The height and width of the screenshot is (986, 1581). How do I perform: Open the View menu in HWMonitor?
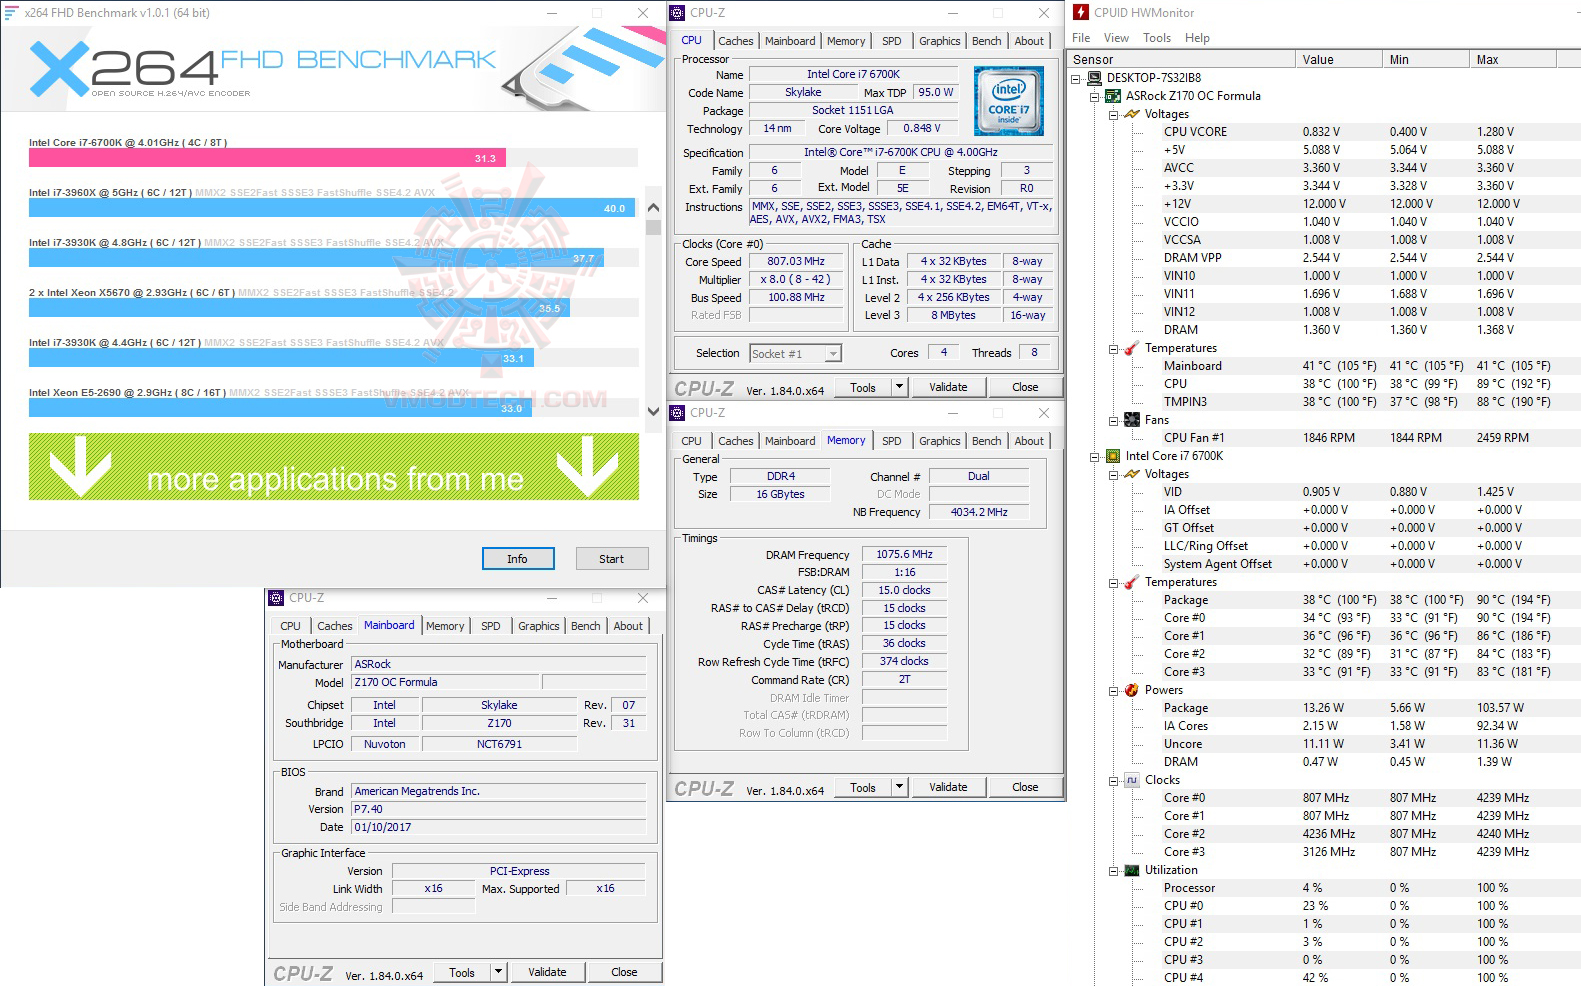pyautogui.click(x=1116, y=38)
